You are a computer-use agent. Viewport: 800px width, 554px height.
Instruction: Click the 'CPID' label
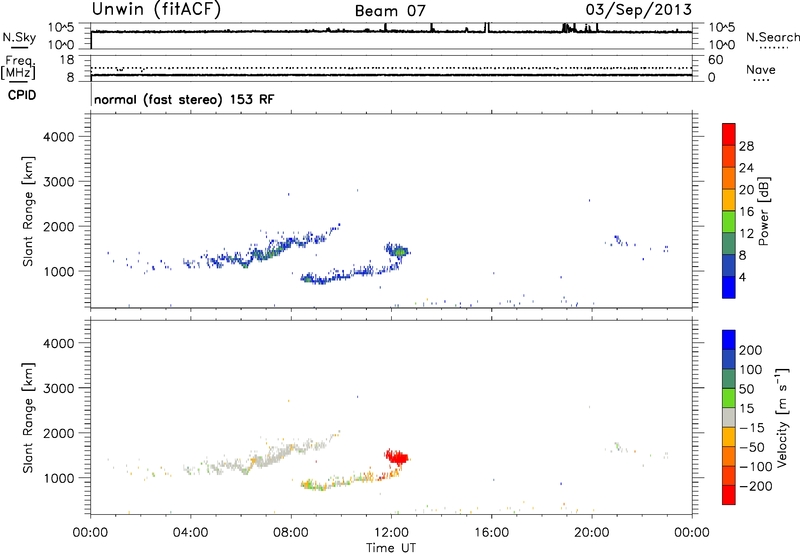(22, 95)
